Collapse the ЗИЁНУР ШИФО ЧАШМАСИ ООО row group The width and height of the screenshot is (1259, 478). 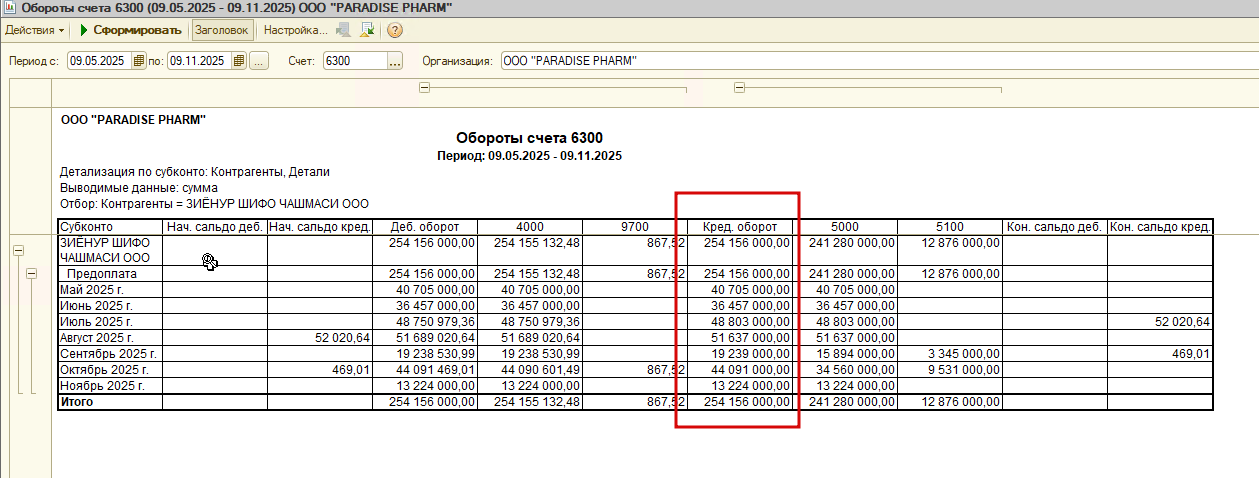pyautogui.click(x=16, y=249)
